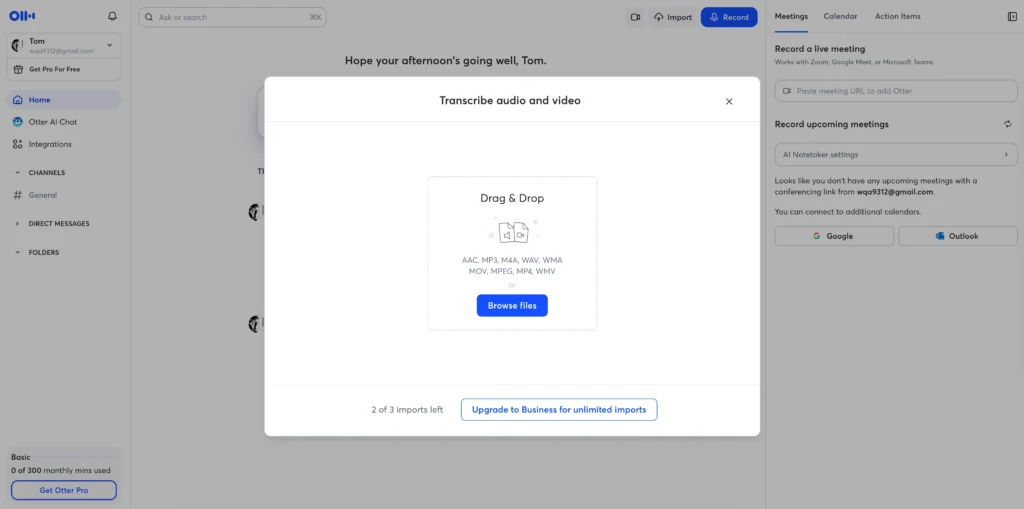Click the Drag & Drop heading
Viewport: 1024px width, 509px height.
512,198
